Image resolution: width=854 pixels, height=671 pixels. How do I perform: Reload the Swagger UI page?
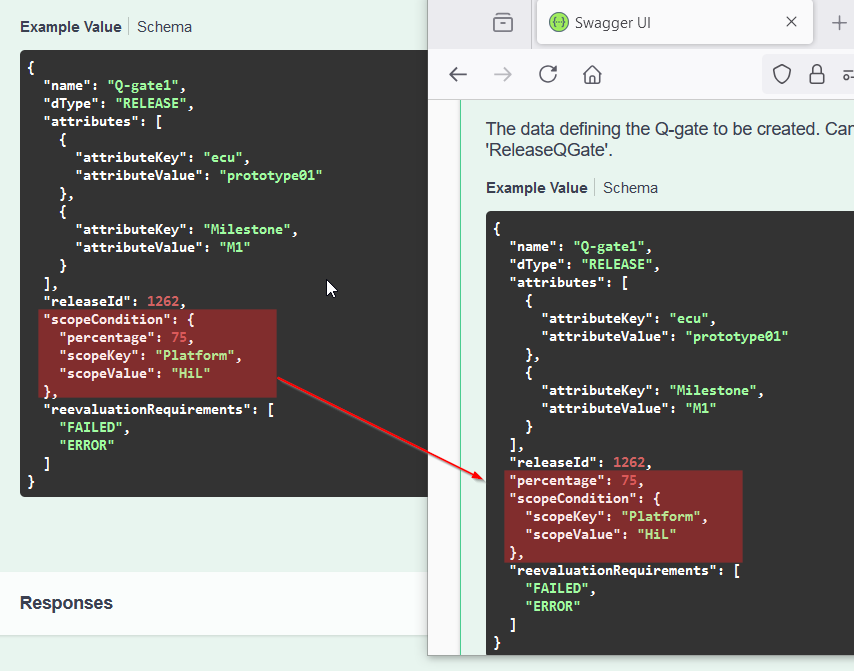[548, 75]
